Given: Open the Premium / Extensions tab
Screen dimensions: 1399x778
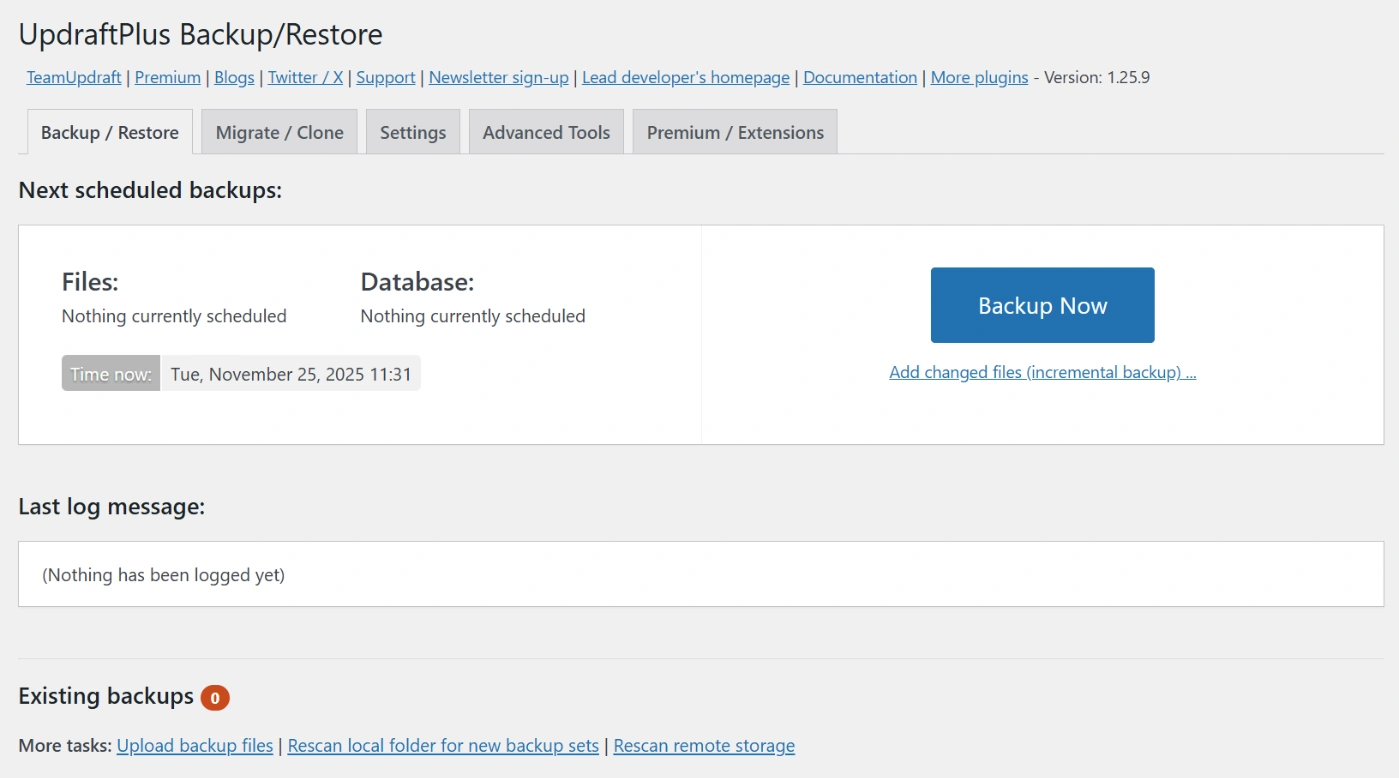Looking at the screenshot, I should [x=735, y=132].
